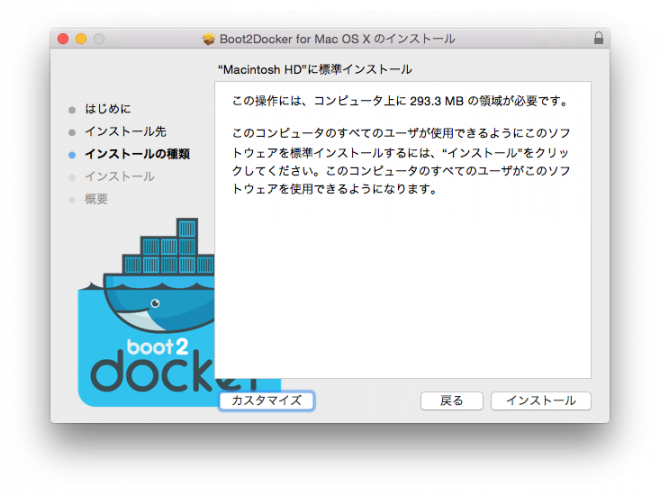This screenshot has width=660, height=495.
Task: Close the installer with the red button
Action: coord(62,39)
